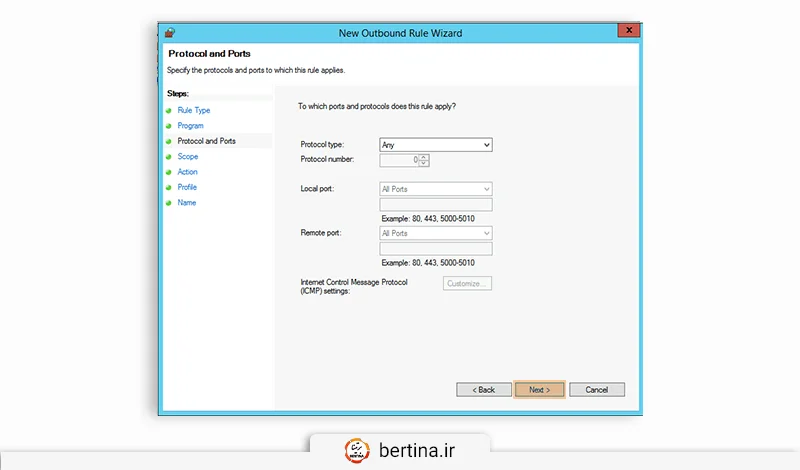Image resolution: width=800 pixels, height=470 pixels.
Task: Click the Local port text field
Action: coord(436,204)
